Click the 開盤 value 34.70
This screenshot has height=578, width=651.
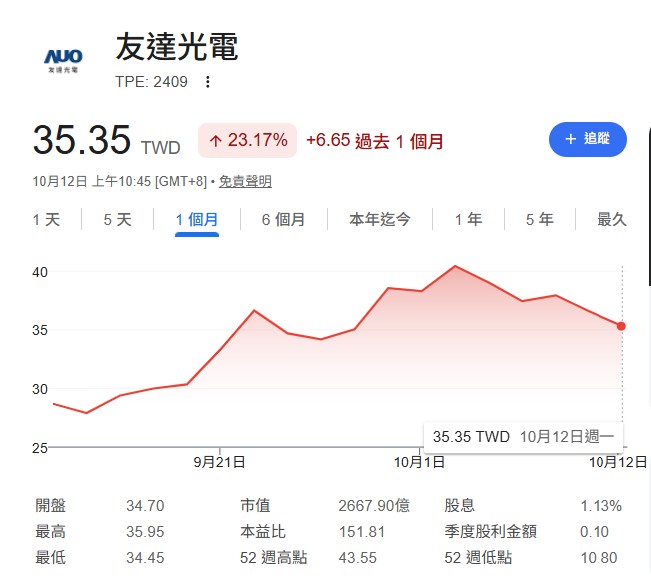145,506
